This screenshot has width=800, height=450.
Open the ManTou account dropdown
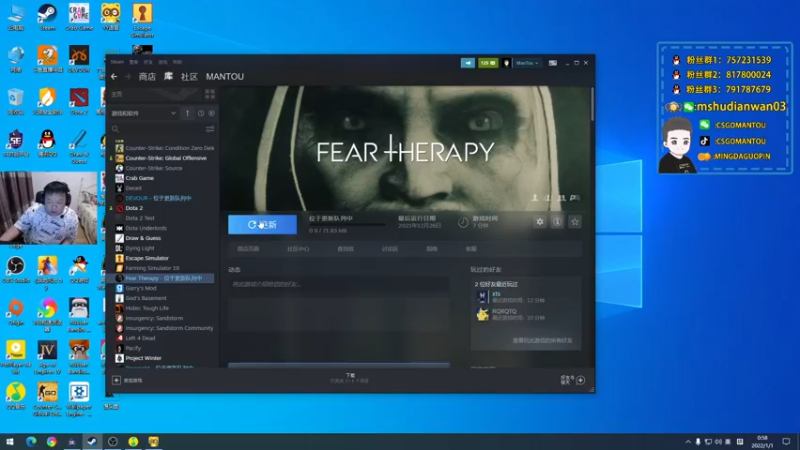click(527, 63)
